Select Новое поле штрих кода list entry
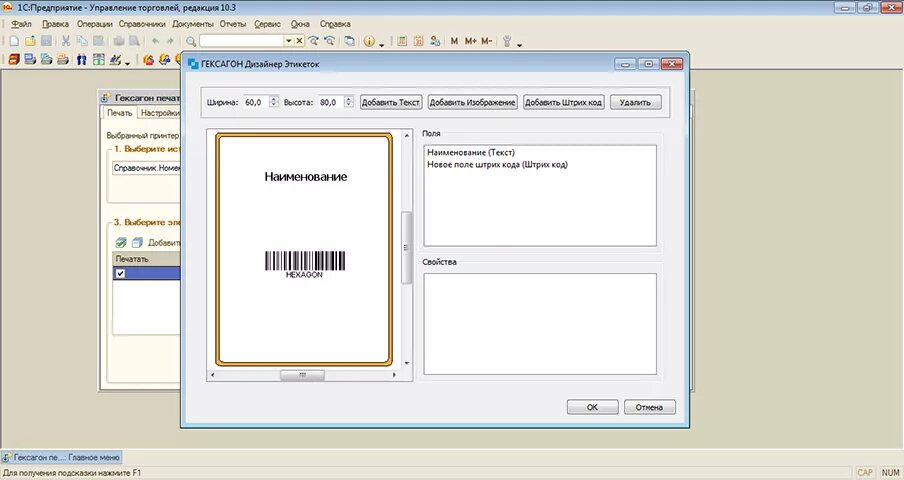Screen dimensions: 904x480 tap(498, 165)
